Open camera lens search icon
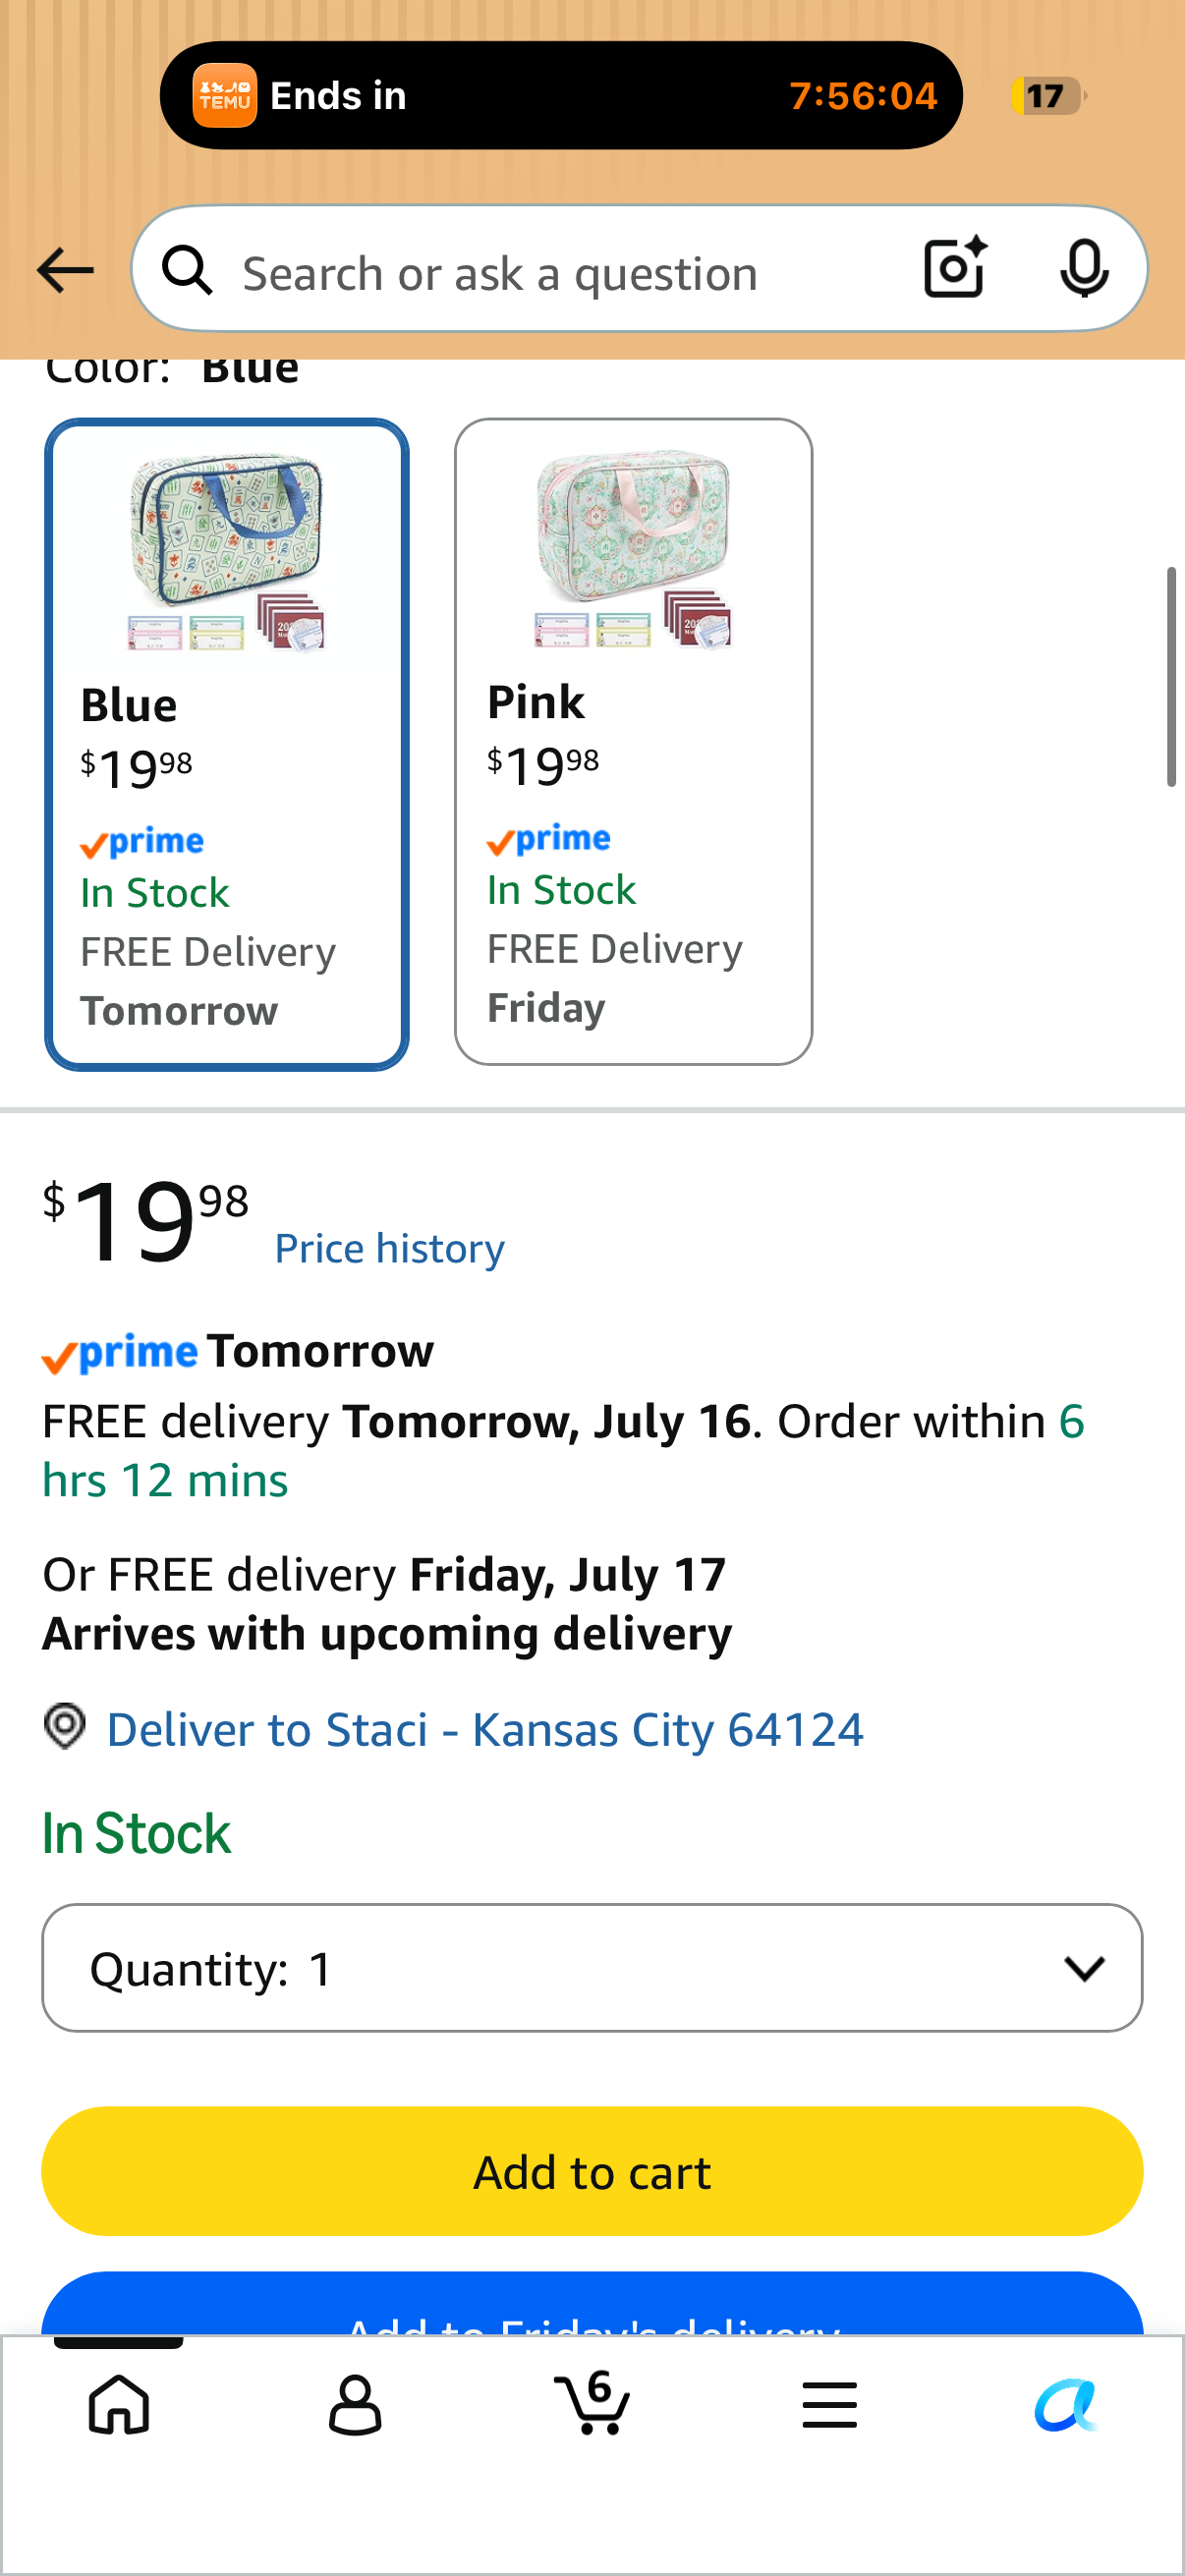Screen dimensions: 1185x2576 pos(955,268)
